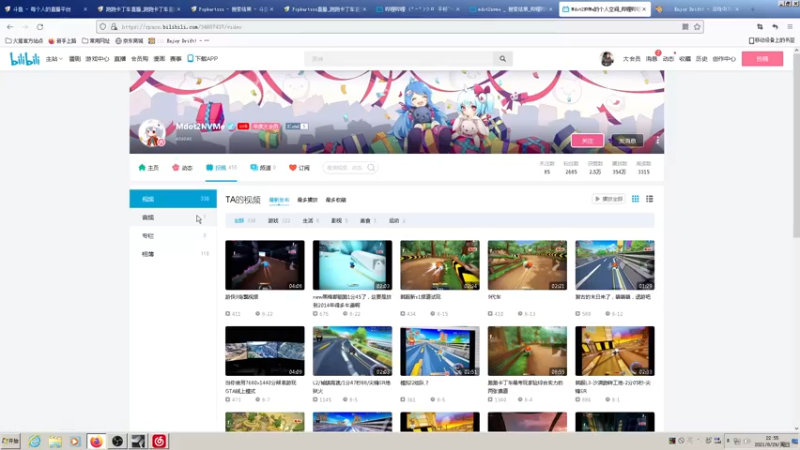Viewport: 800px width, 450px height.
Task: Filter videos by 影视 category
Action: 339,220
